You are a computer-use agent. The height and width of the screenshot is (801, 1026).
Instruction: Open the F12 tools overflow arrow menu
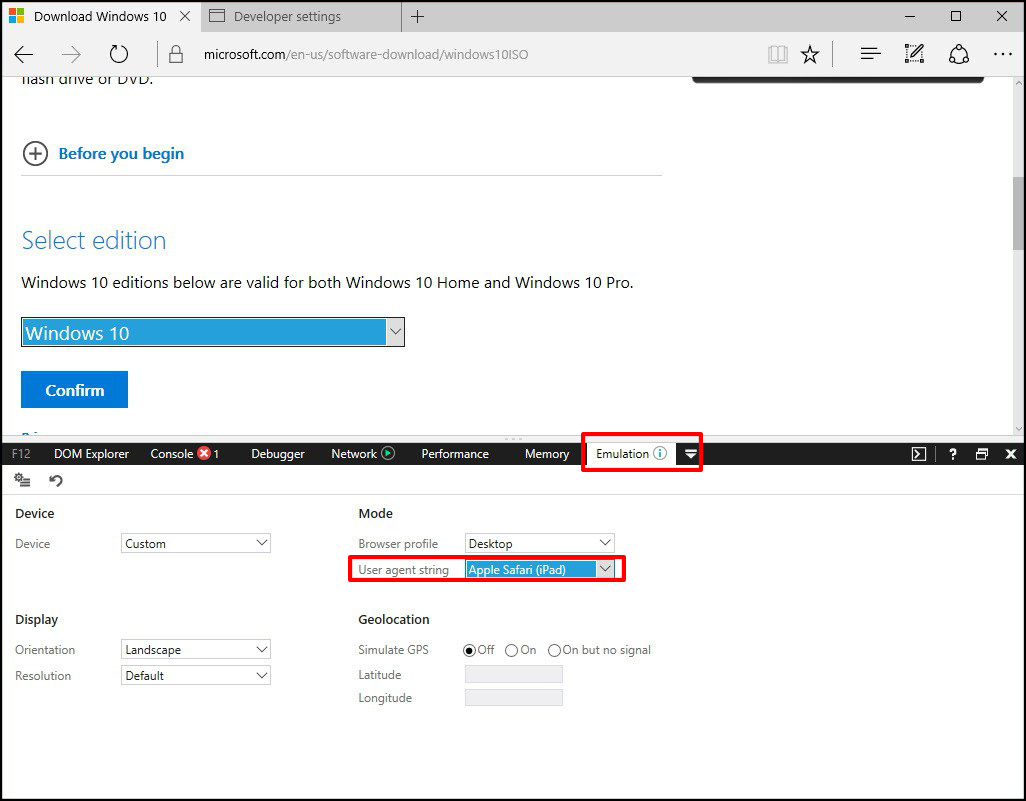[690, 454]
